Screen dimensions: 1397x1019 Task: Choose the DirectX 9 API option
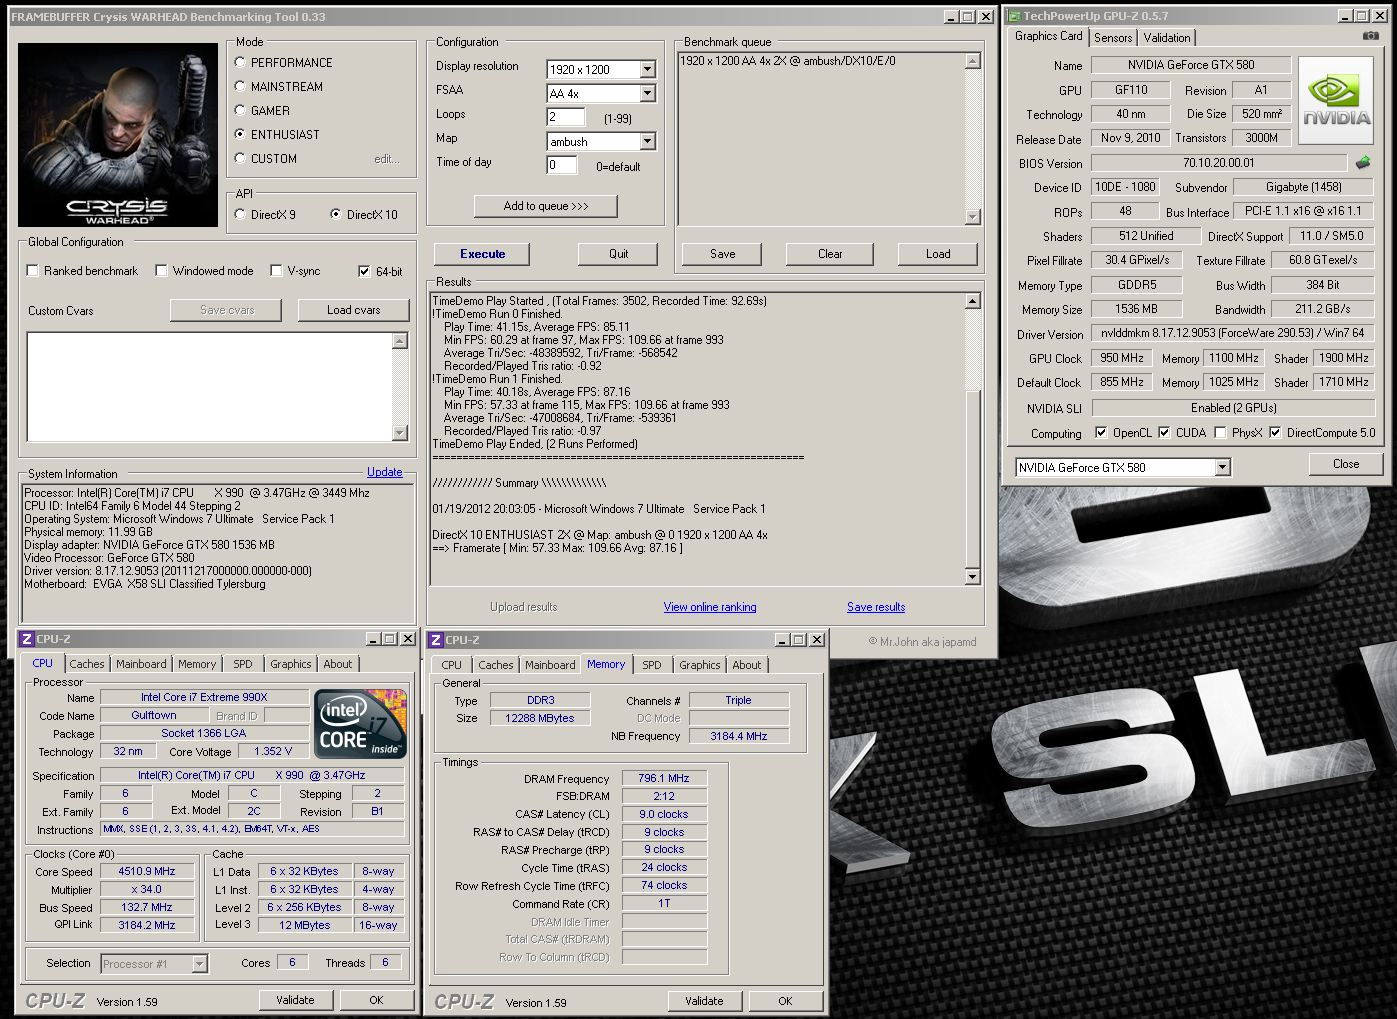click(240, 214)
